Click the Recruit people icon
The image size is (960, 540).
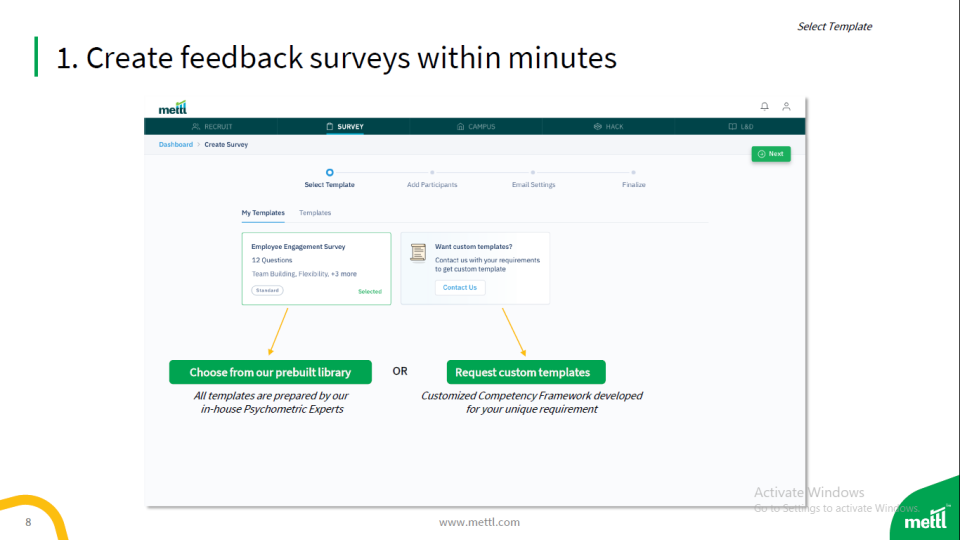tap(196, 127)
